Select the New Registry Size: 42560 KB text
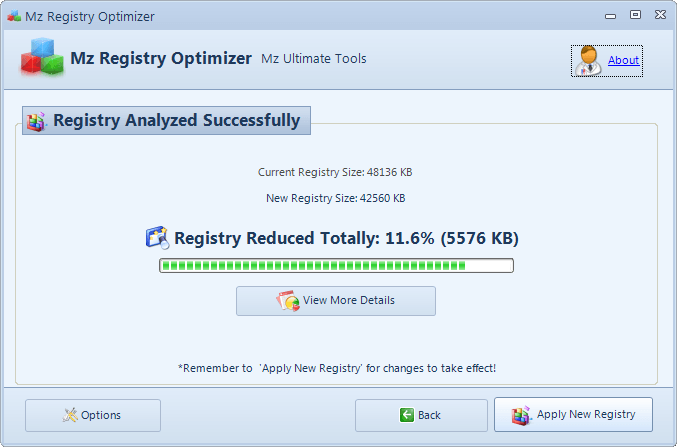 [x=335, y=198]
